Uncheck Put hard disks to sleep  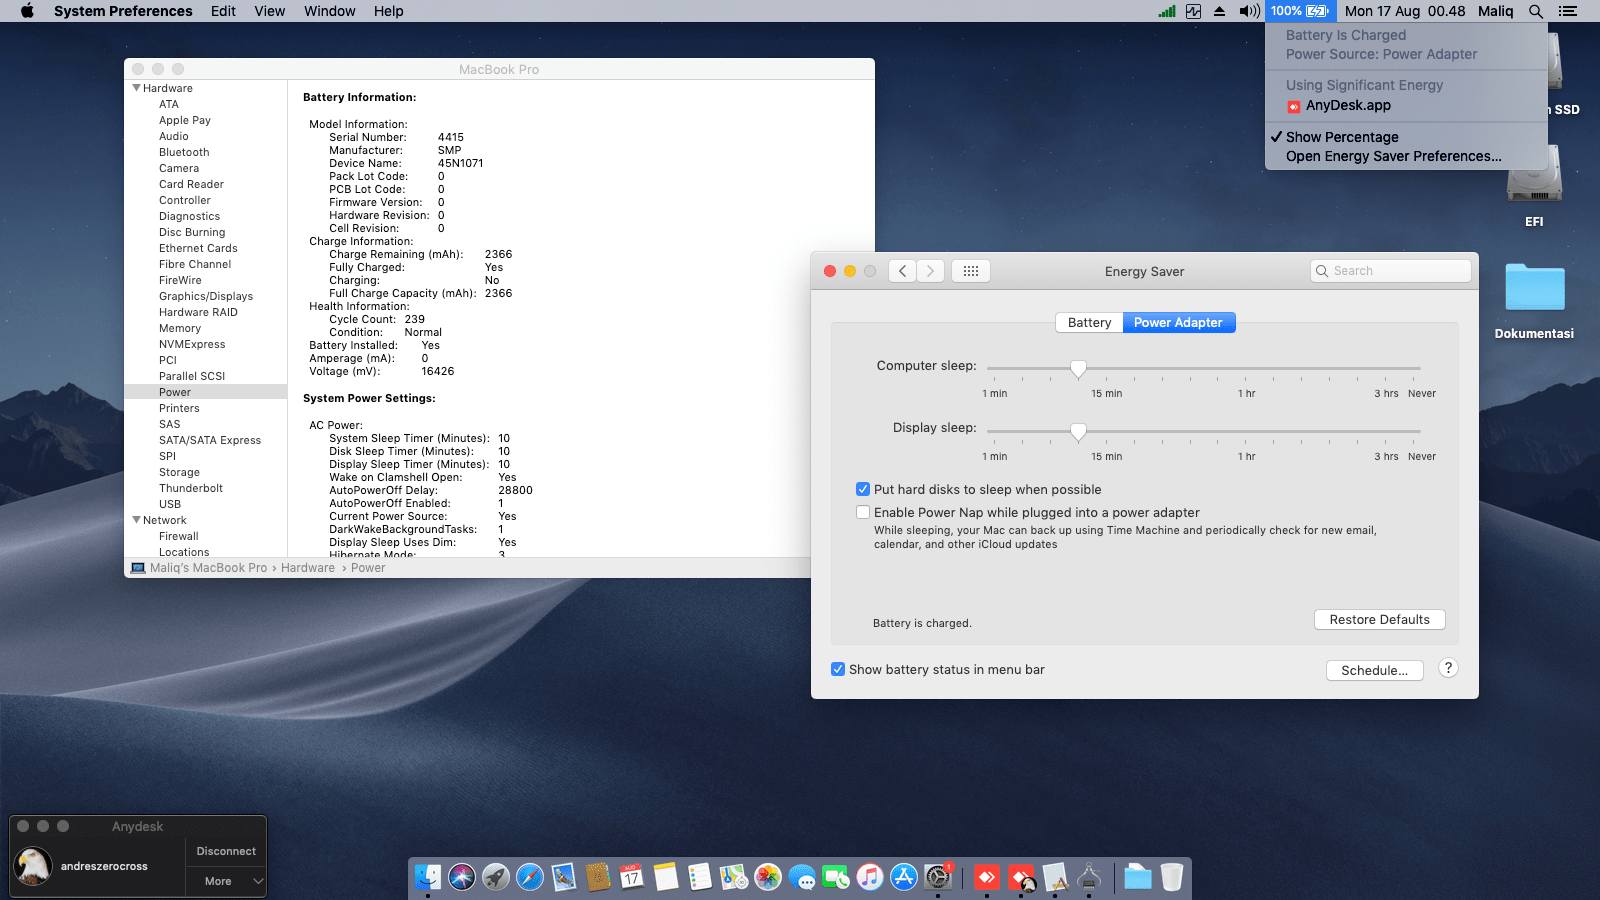pos(863,490)
